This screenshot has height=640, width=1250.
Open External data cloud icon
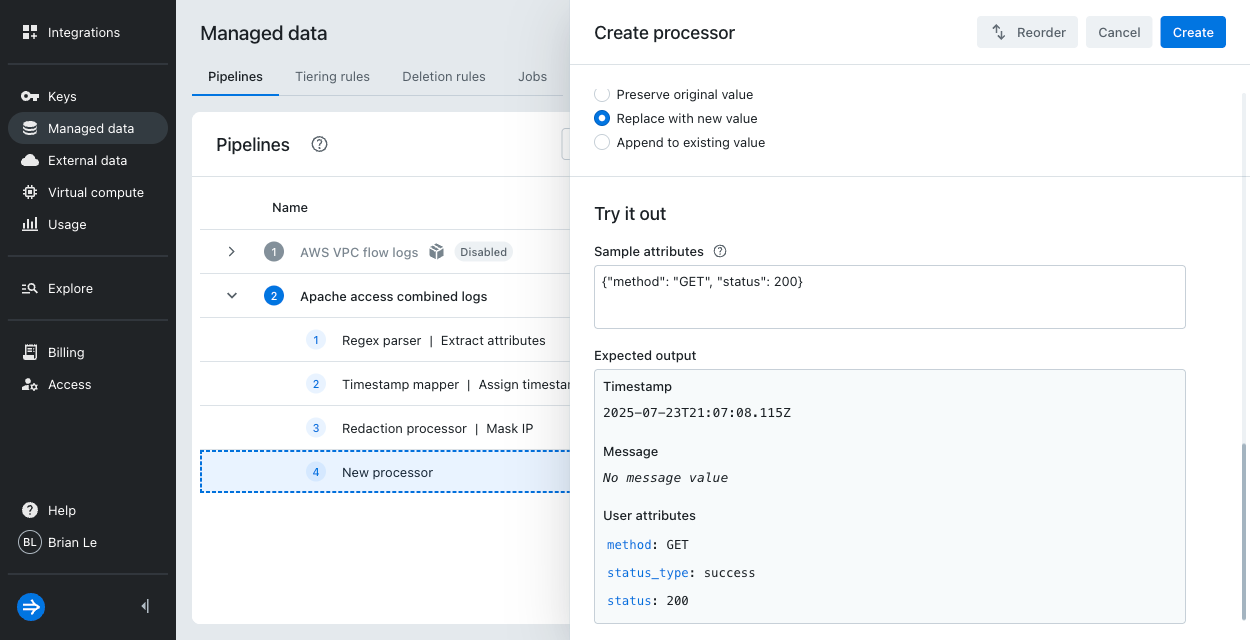point(30,160)
